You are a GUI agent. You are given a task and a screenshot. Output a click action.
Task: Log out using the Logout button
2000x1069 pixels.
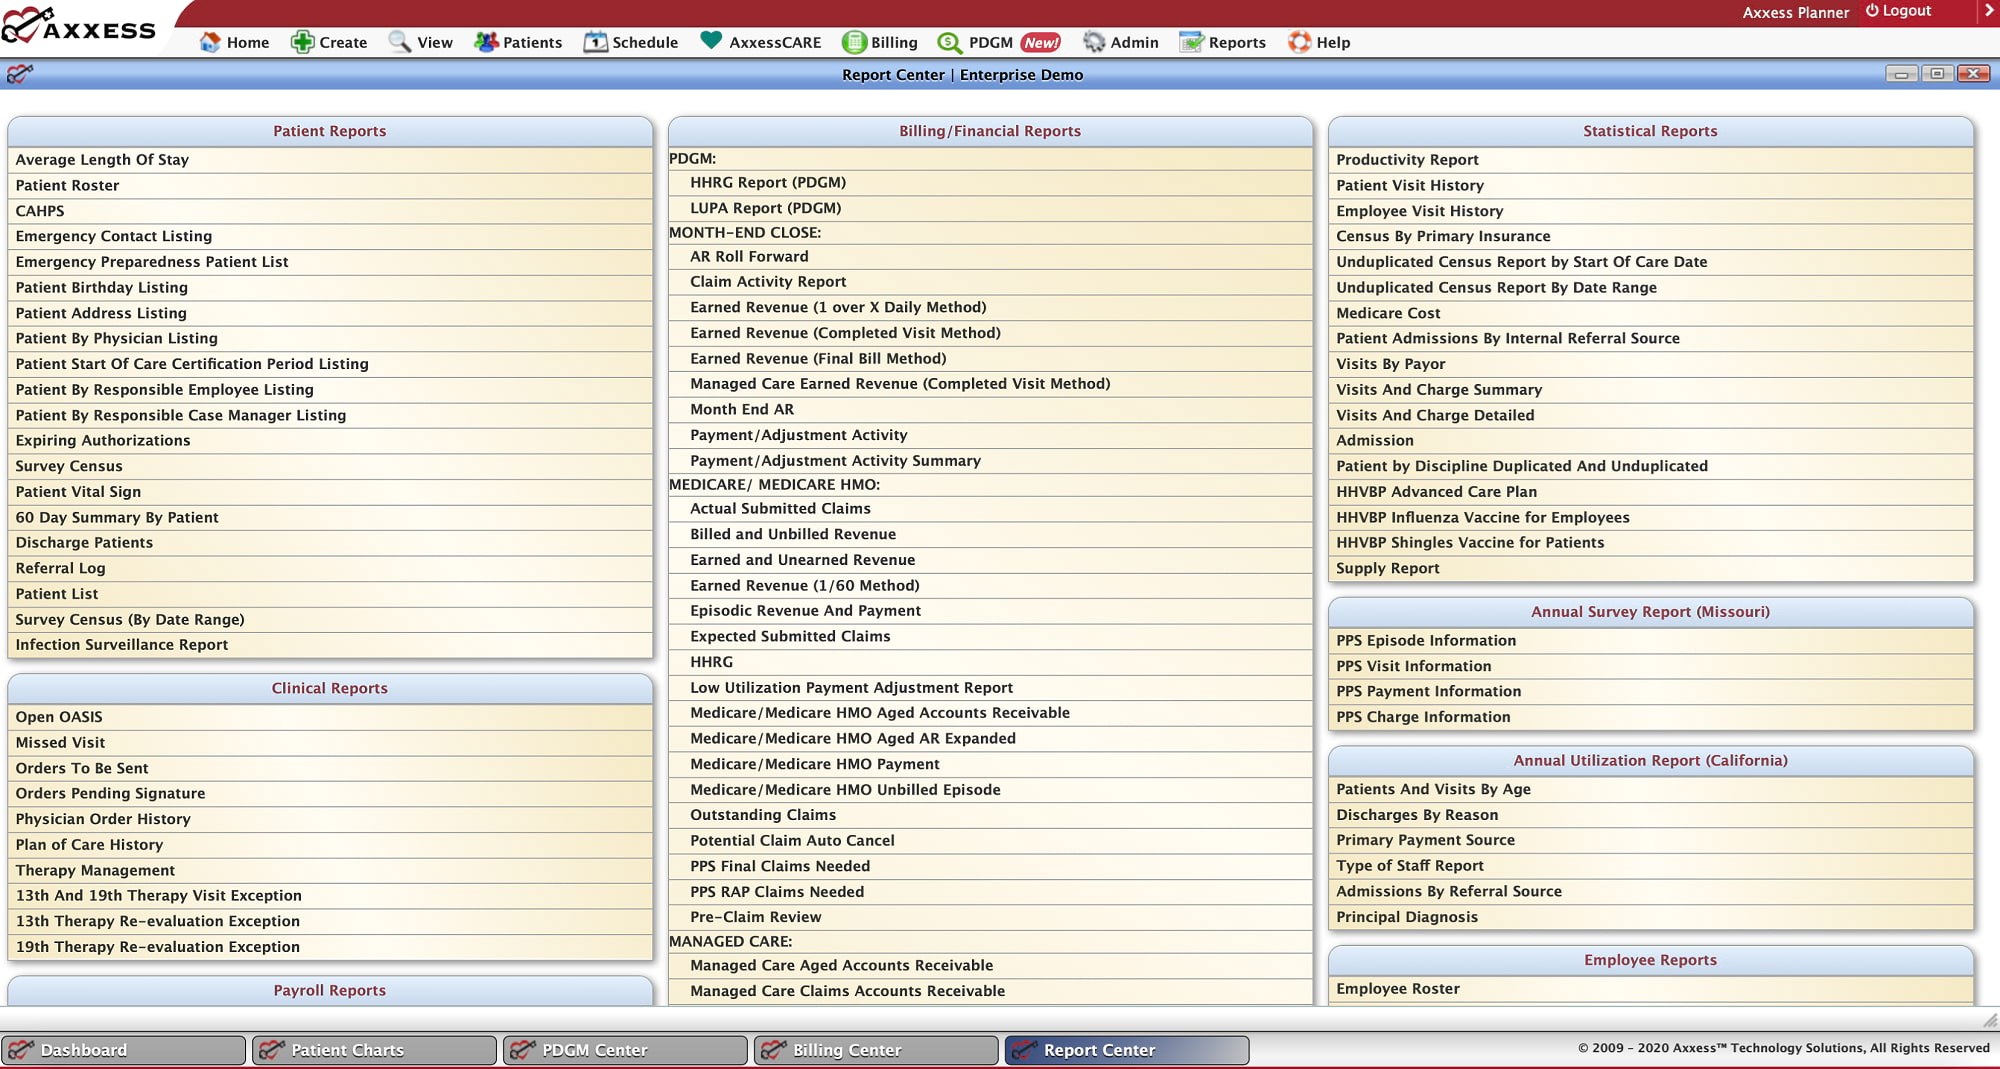pos(1898,11)
